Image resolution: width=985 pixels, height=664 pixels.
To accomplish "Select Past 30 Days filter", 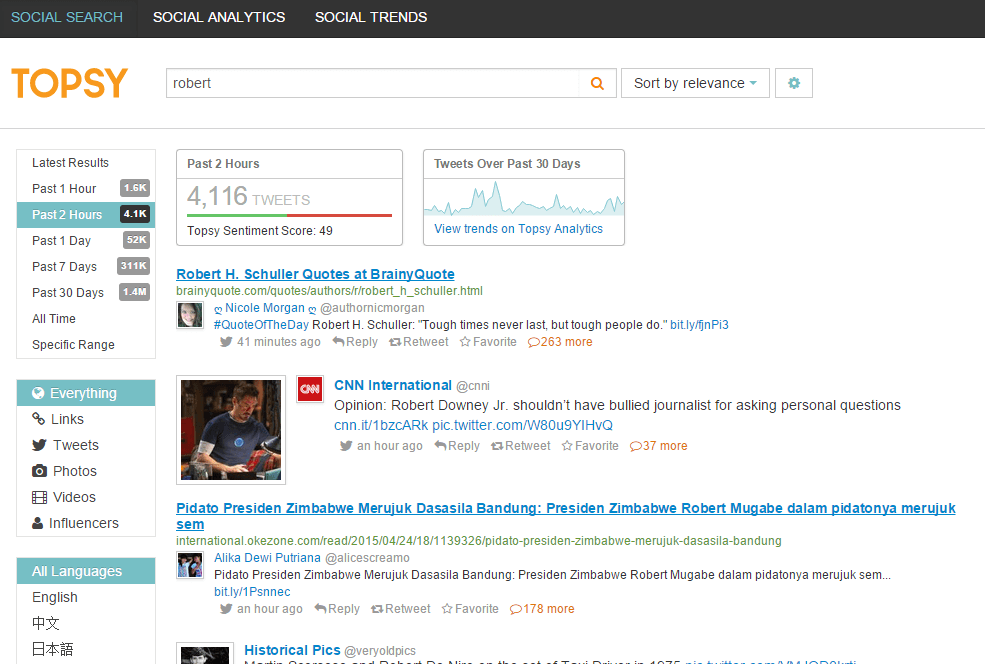I will (x=86, y=293).
